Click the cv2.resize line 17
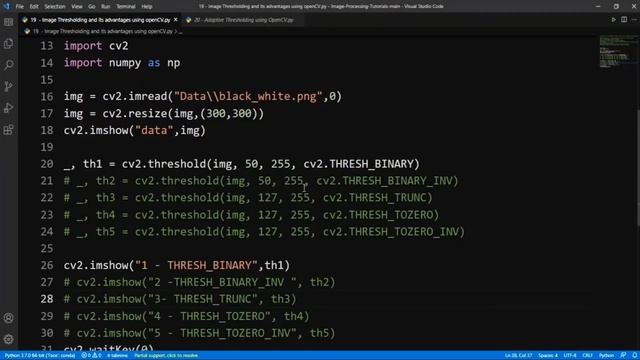The image size is (640, 360). pyautogui.click(x=164, y=113)
